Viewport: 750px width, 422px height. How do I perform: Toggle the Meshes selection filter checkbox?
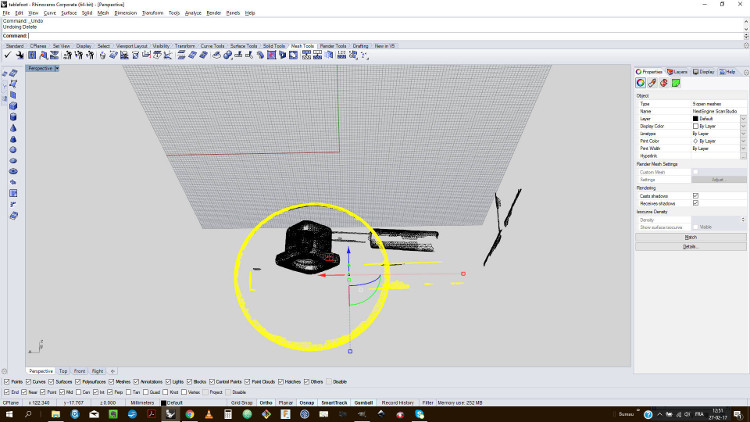(x=111, y=382)
